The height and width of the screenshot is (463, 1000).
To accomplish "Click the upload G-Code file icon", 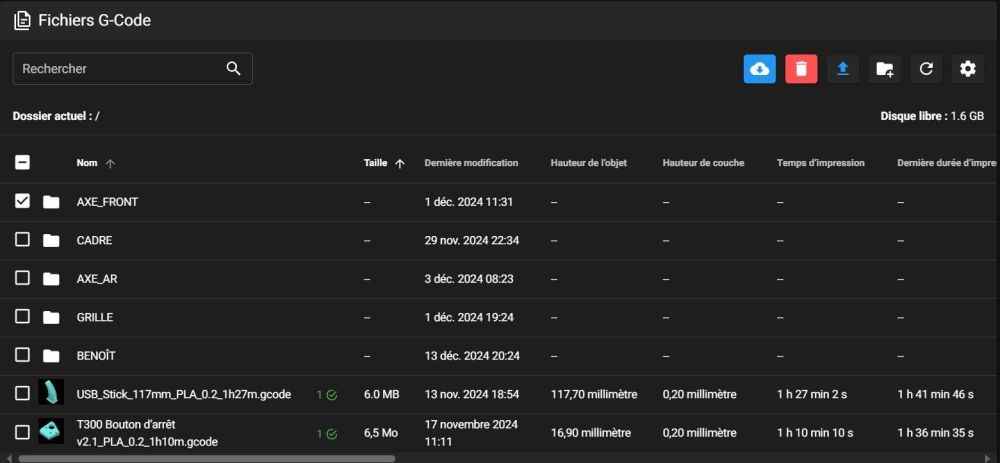I will pos(843,69).
